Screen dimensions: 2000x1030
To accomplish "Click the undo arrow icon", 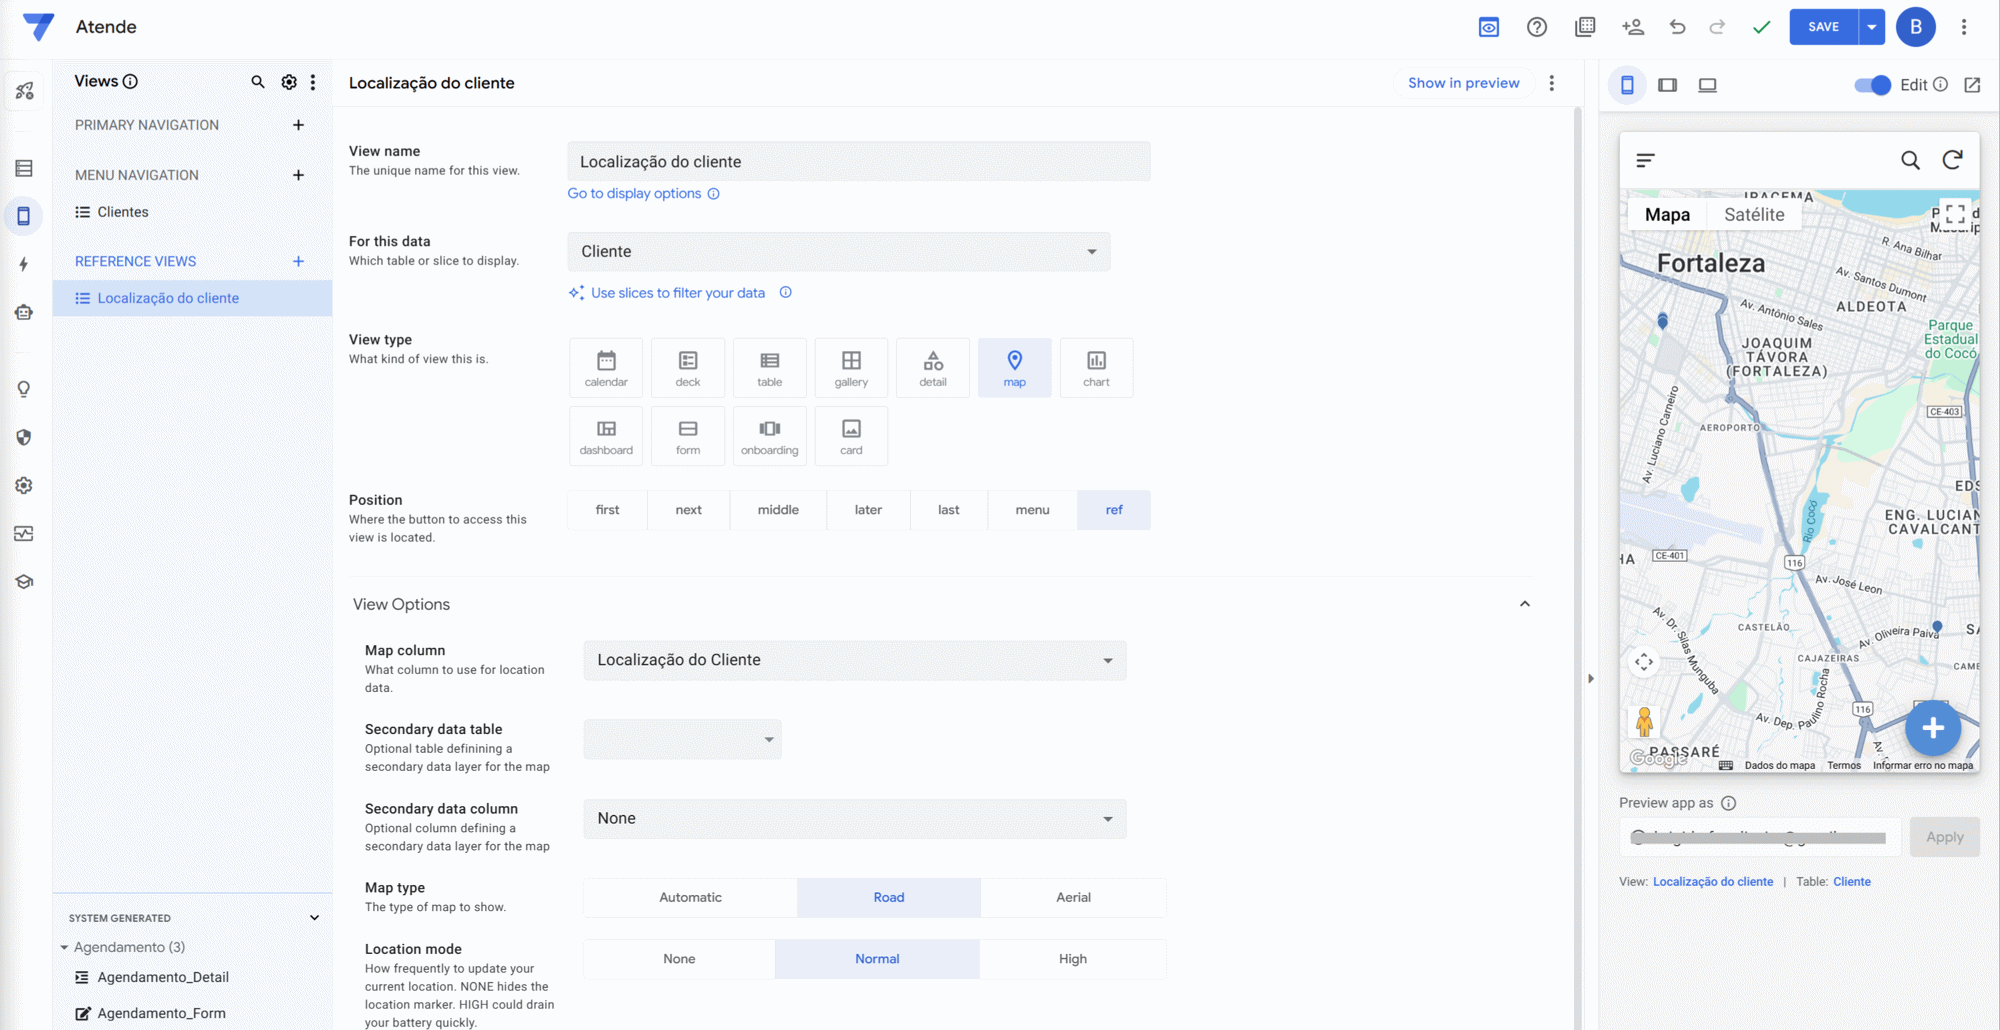I will tap(1677, 27).
